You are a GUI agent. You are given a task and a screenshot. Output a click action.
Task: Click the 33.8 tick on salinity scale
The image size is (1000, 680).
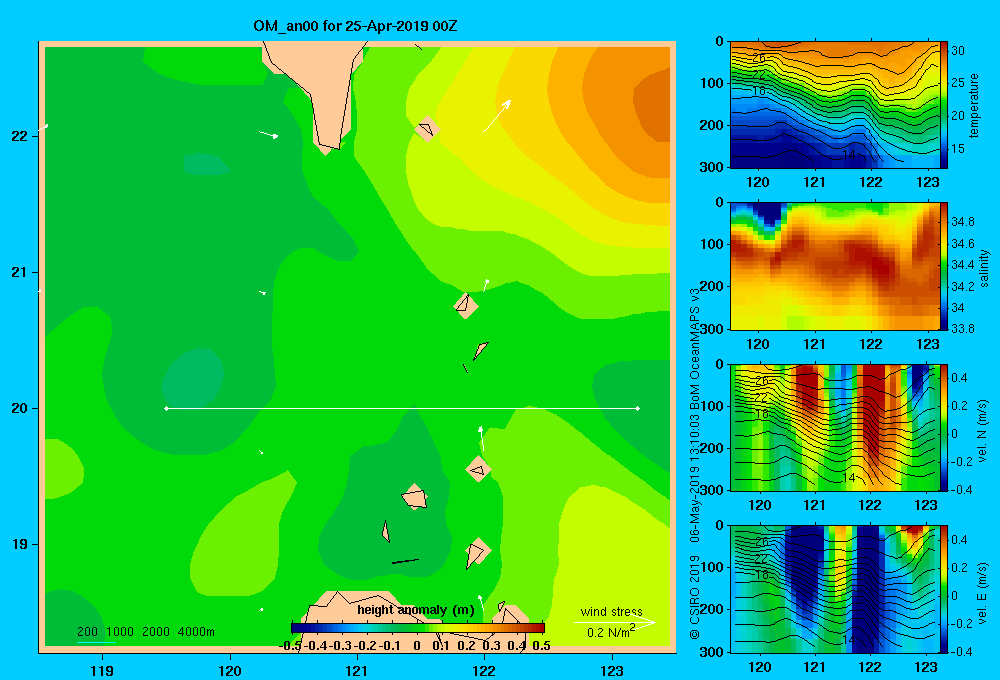(x=963, y=329)
